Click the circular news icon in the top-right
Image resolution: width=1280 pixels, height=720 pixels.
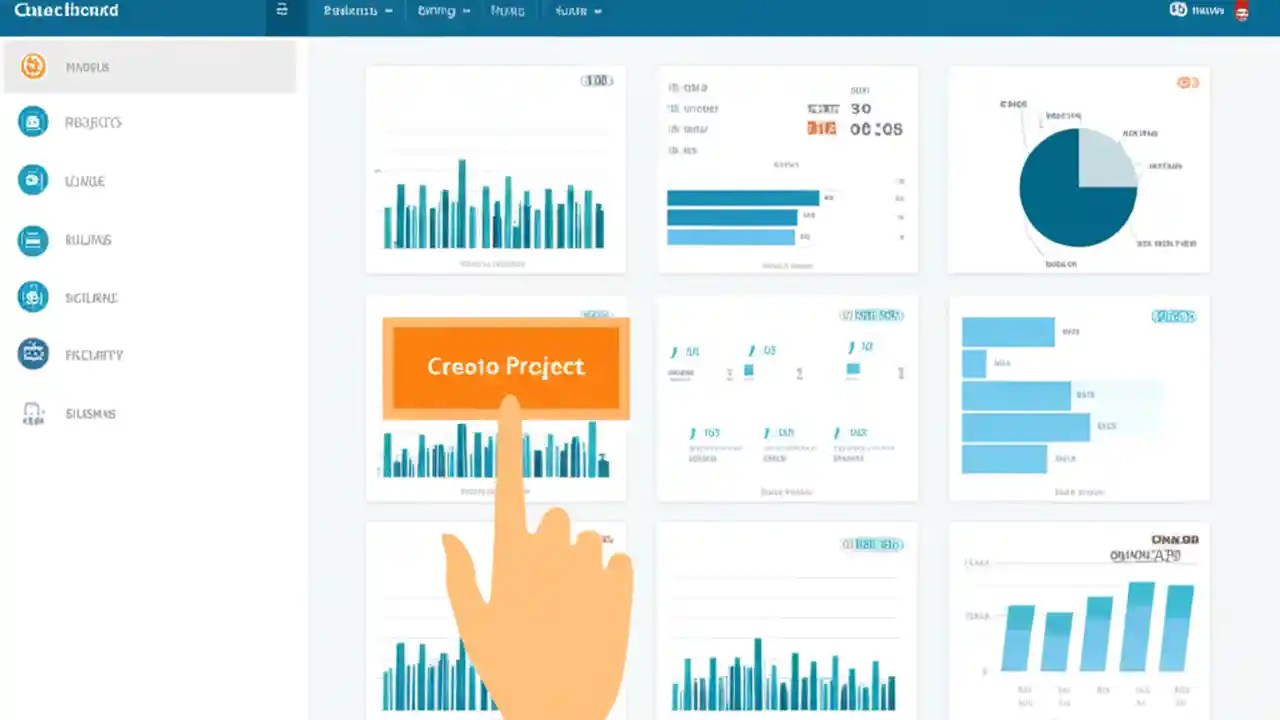[1178, 10]
